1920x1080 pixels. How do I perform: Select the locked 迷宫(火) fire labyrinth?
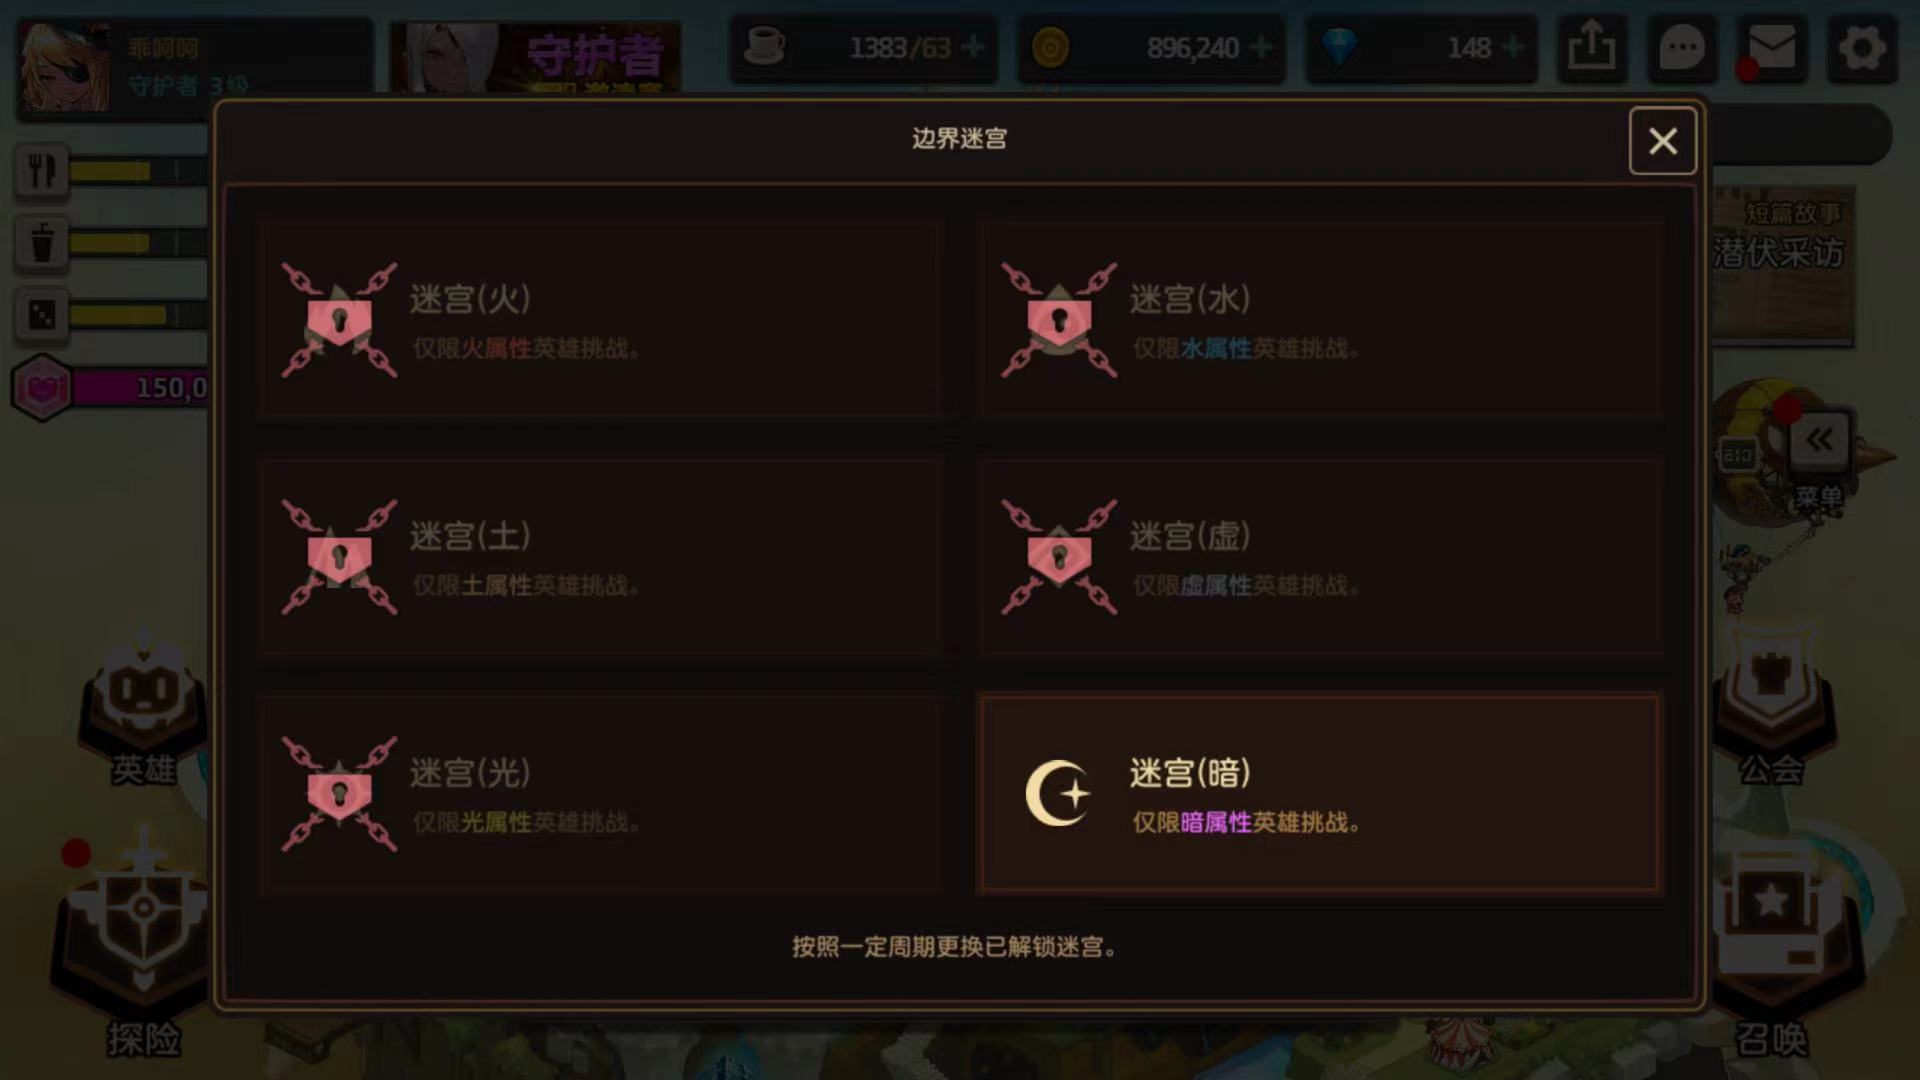(x=600, y=319)
